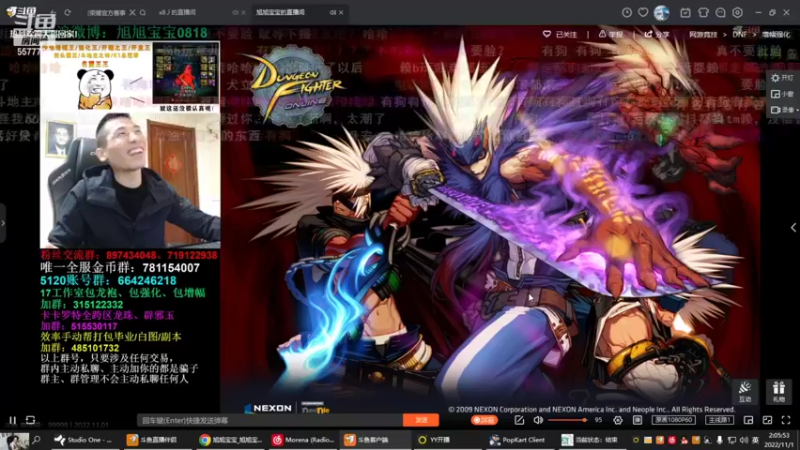Open the messages chat bubble icon
This screenshot has height=450, width=800.
(720, 13)
